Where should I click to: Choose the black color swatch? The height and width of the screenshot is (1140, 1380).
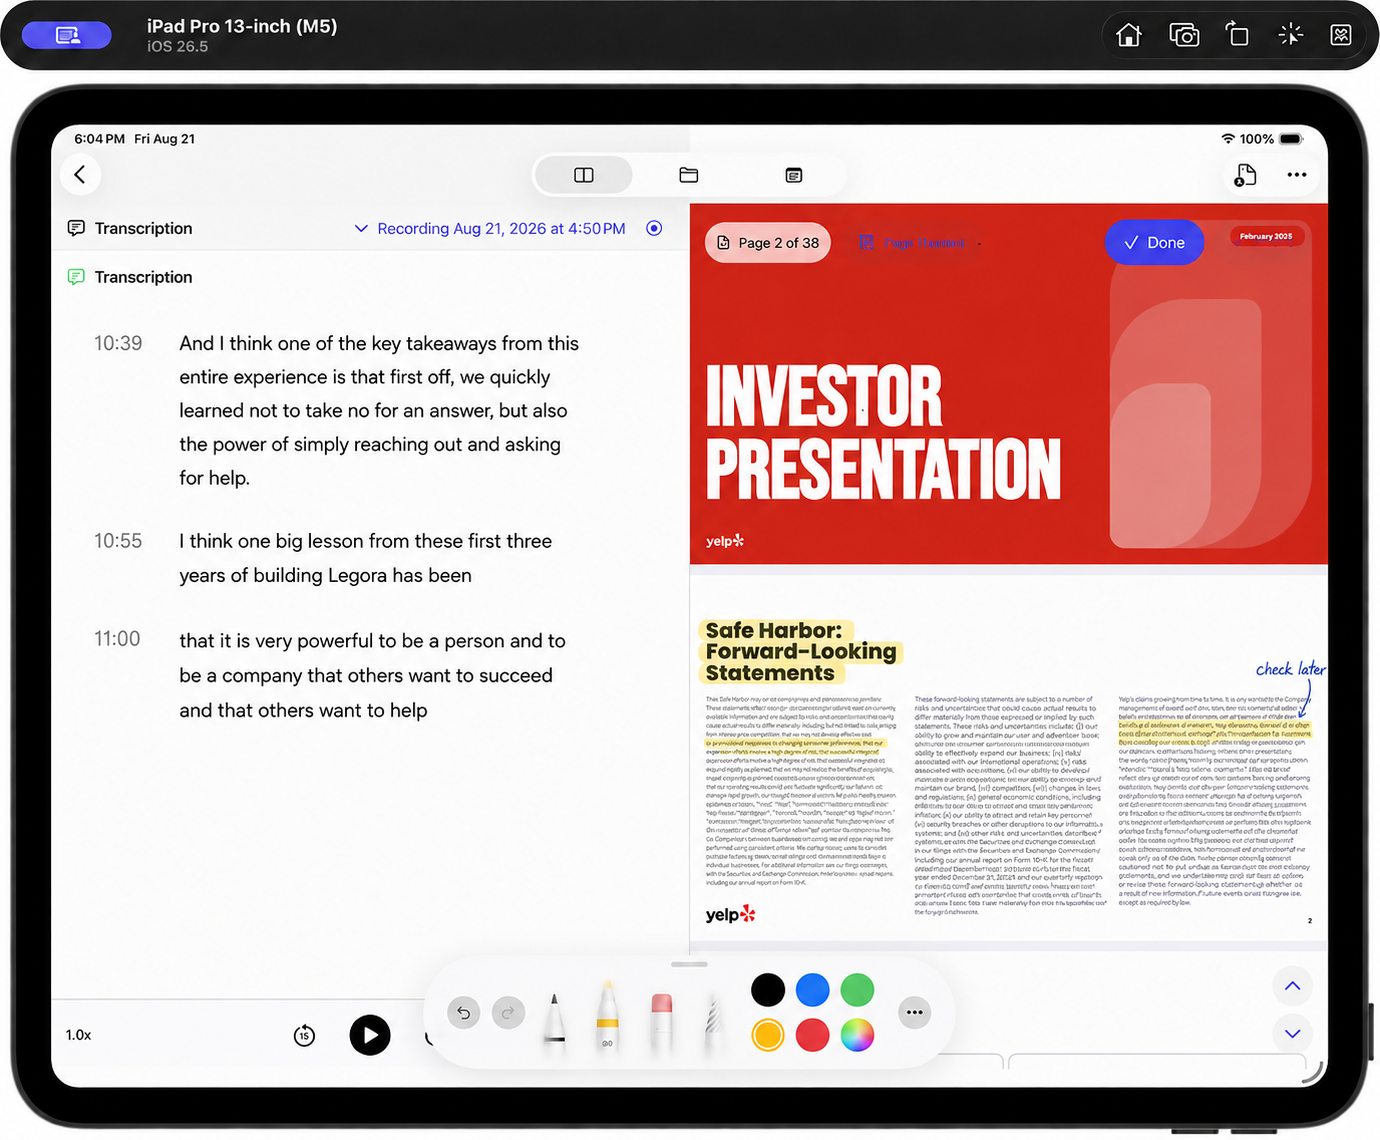click(x=768, y=990)
